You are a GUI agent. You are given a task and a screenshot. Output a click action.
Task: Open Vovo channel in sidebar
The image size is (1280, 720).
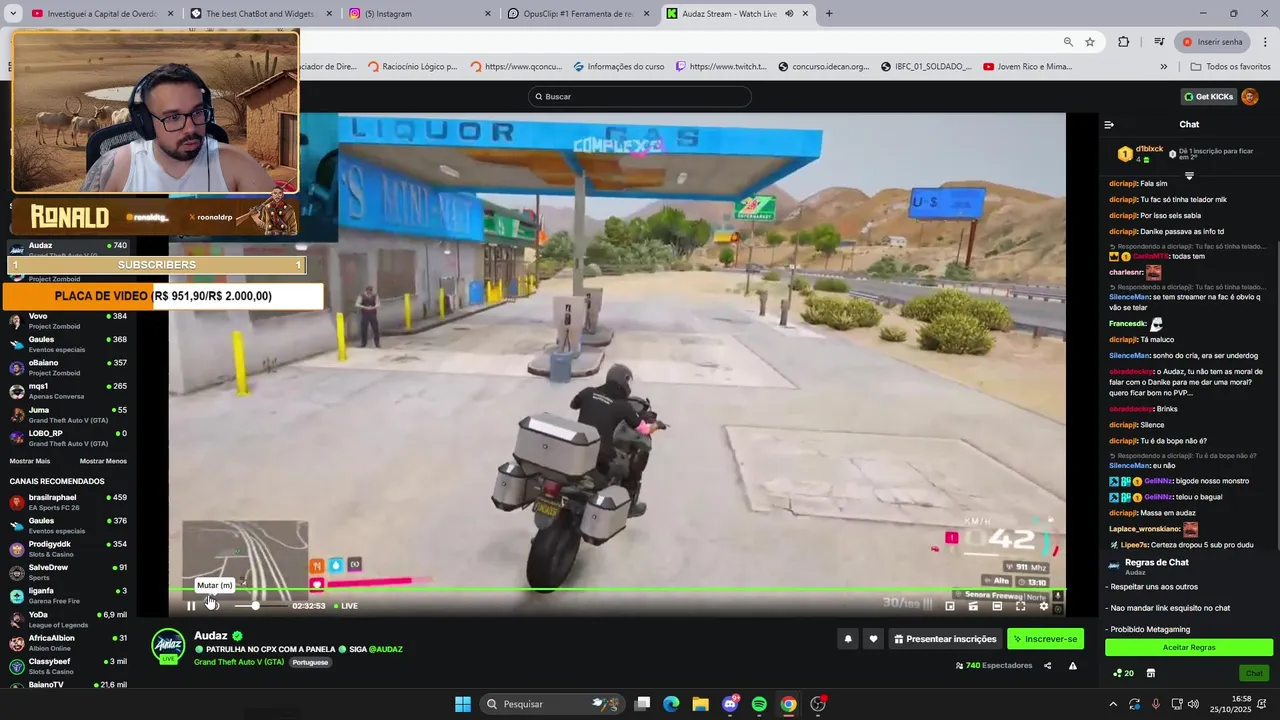click(x=68, y=321)
